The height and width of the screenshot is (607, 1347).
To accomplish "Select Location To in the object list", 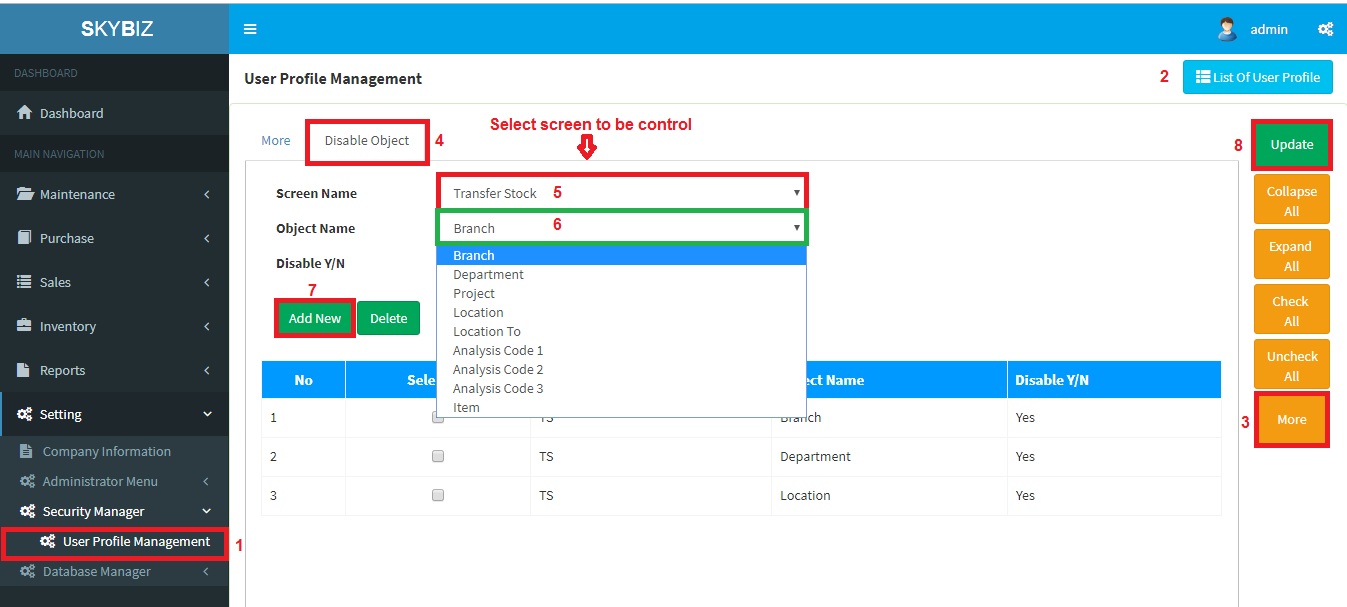I will point(486,331).
